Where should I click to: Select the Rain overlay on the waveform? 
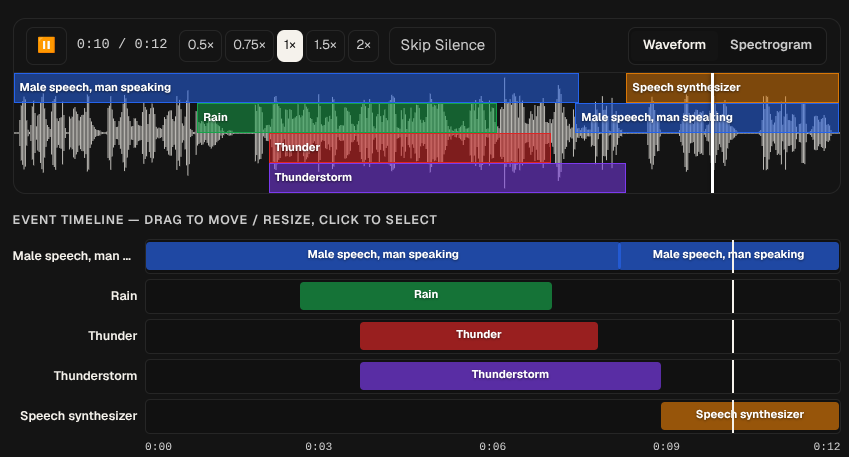[x=347, y=118]
